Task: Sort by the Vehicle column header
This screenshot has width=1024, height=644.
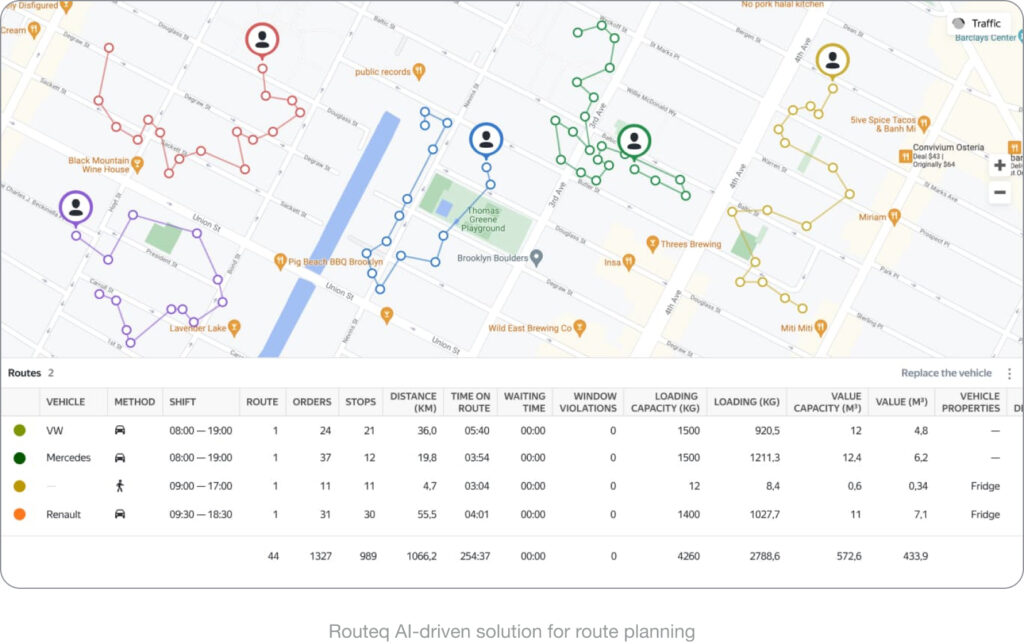Action: [x=65, y=402]
